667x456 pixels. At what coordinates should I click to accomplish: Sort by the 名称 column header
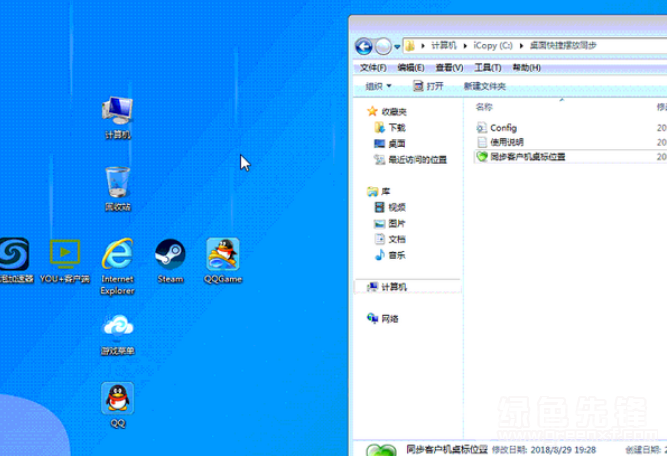[x=484, y=107]
